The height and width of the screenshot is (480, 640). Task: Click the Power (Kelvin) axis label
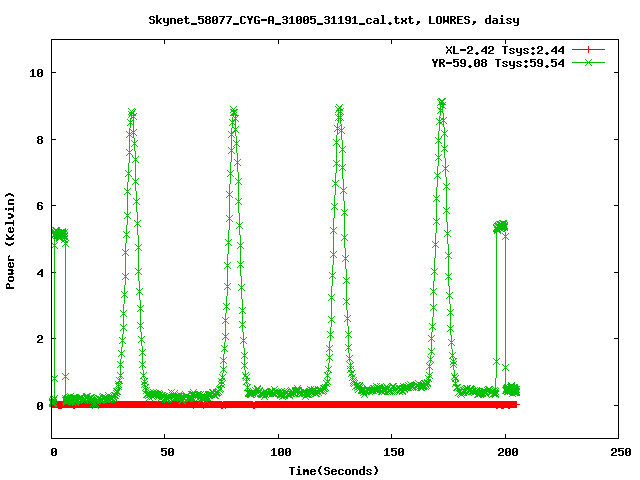click(10, 240)
